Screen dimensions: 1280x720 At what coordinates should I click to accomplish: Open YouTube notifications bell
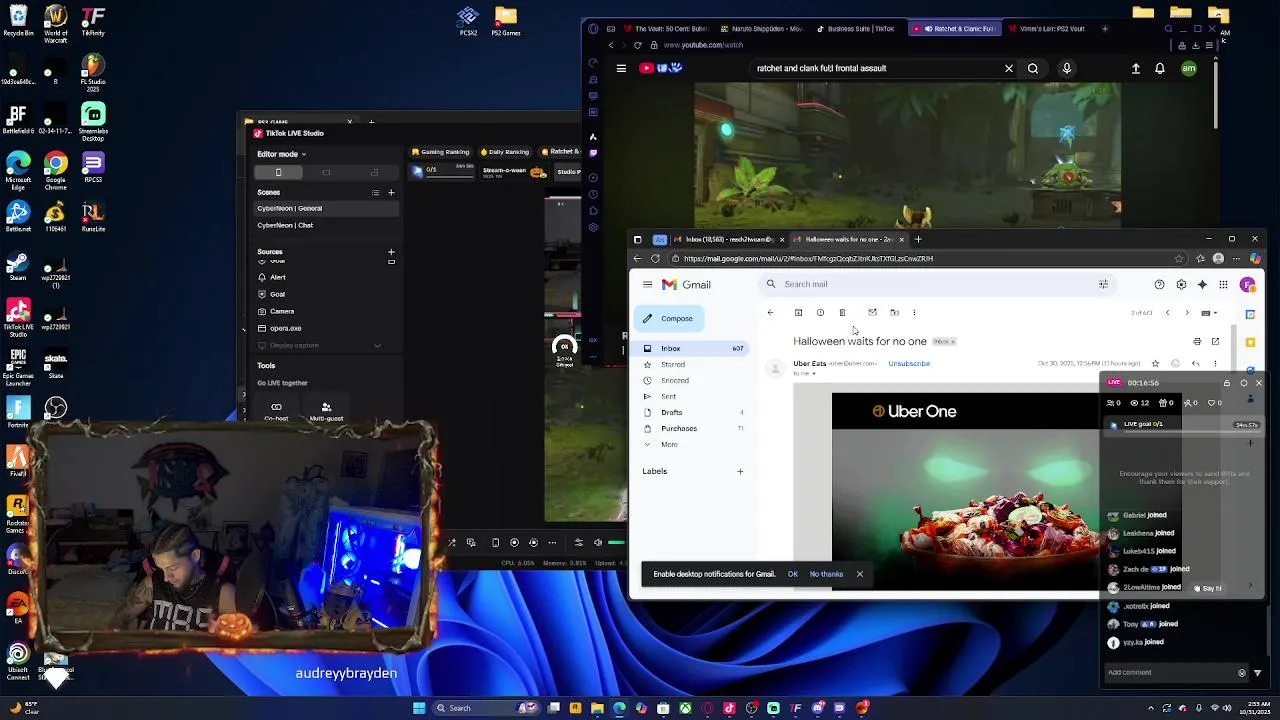(x=1160, y=69)
